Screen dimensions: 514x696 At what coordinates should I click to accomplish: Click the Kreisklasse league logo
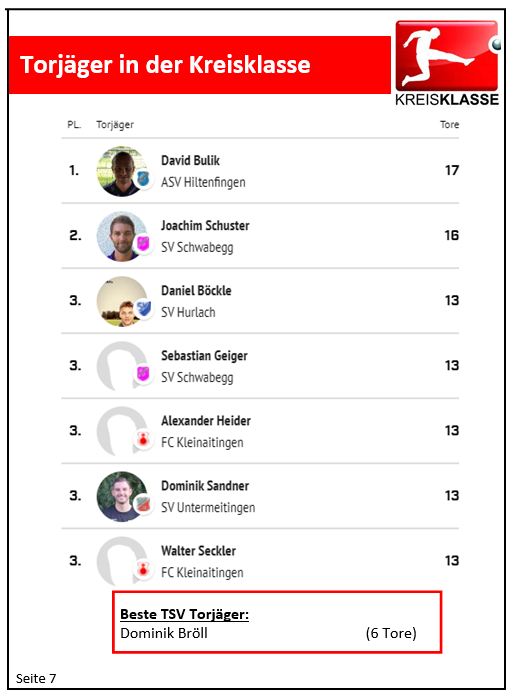447,63
